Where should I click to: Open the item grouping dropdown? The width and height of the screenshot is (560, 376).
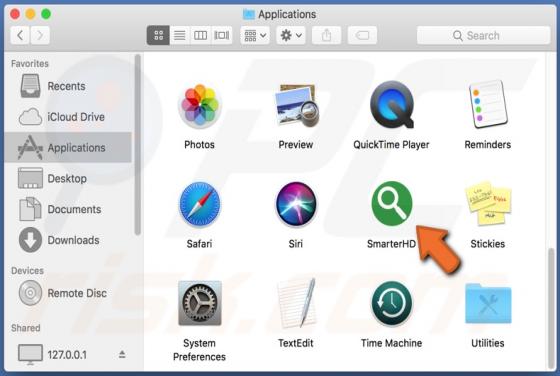(255, 35)
